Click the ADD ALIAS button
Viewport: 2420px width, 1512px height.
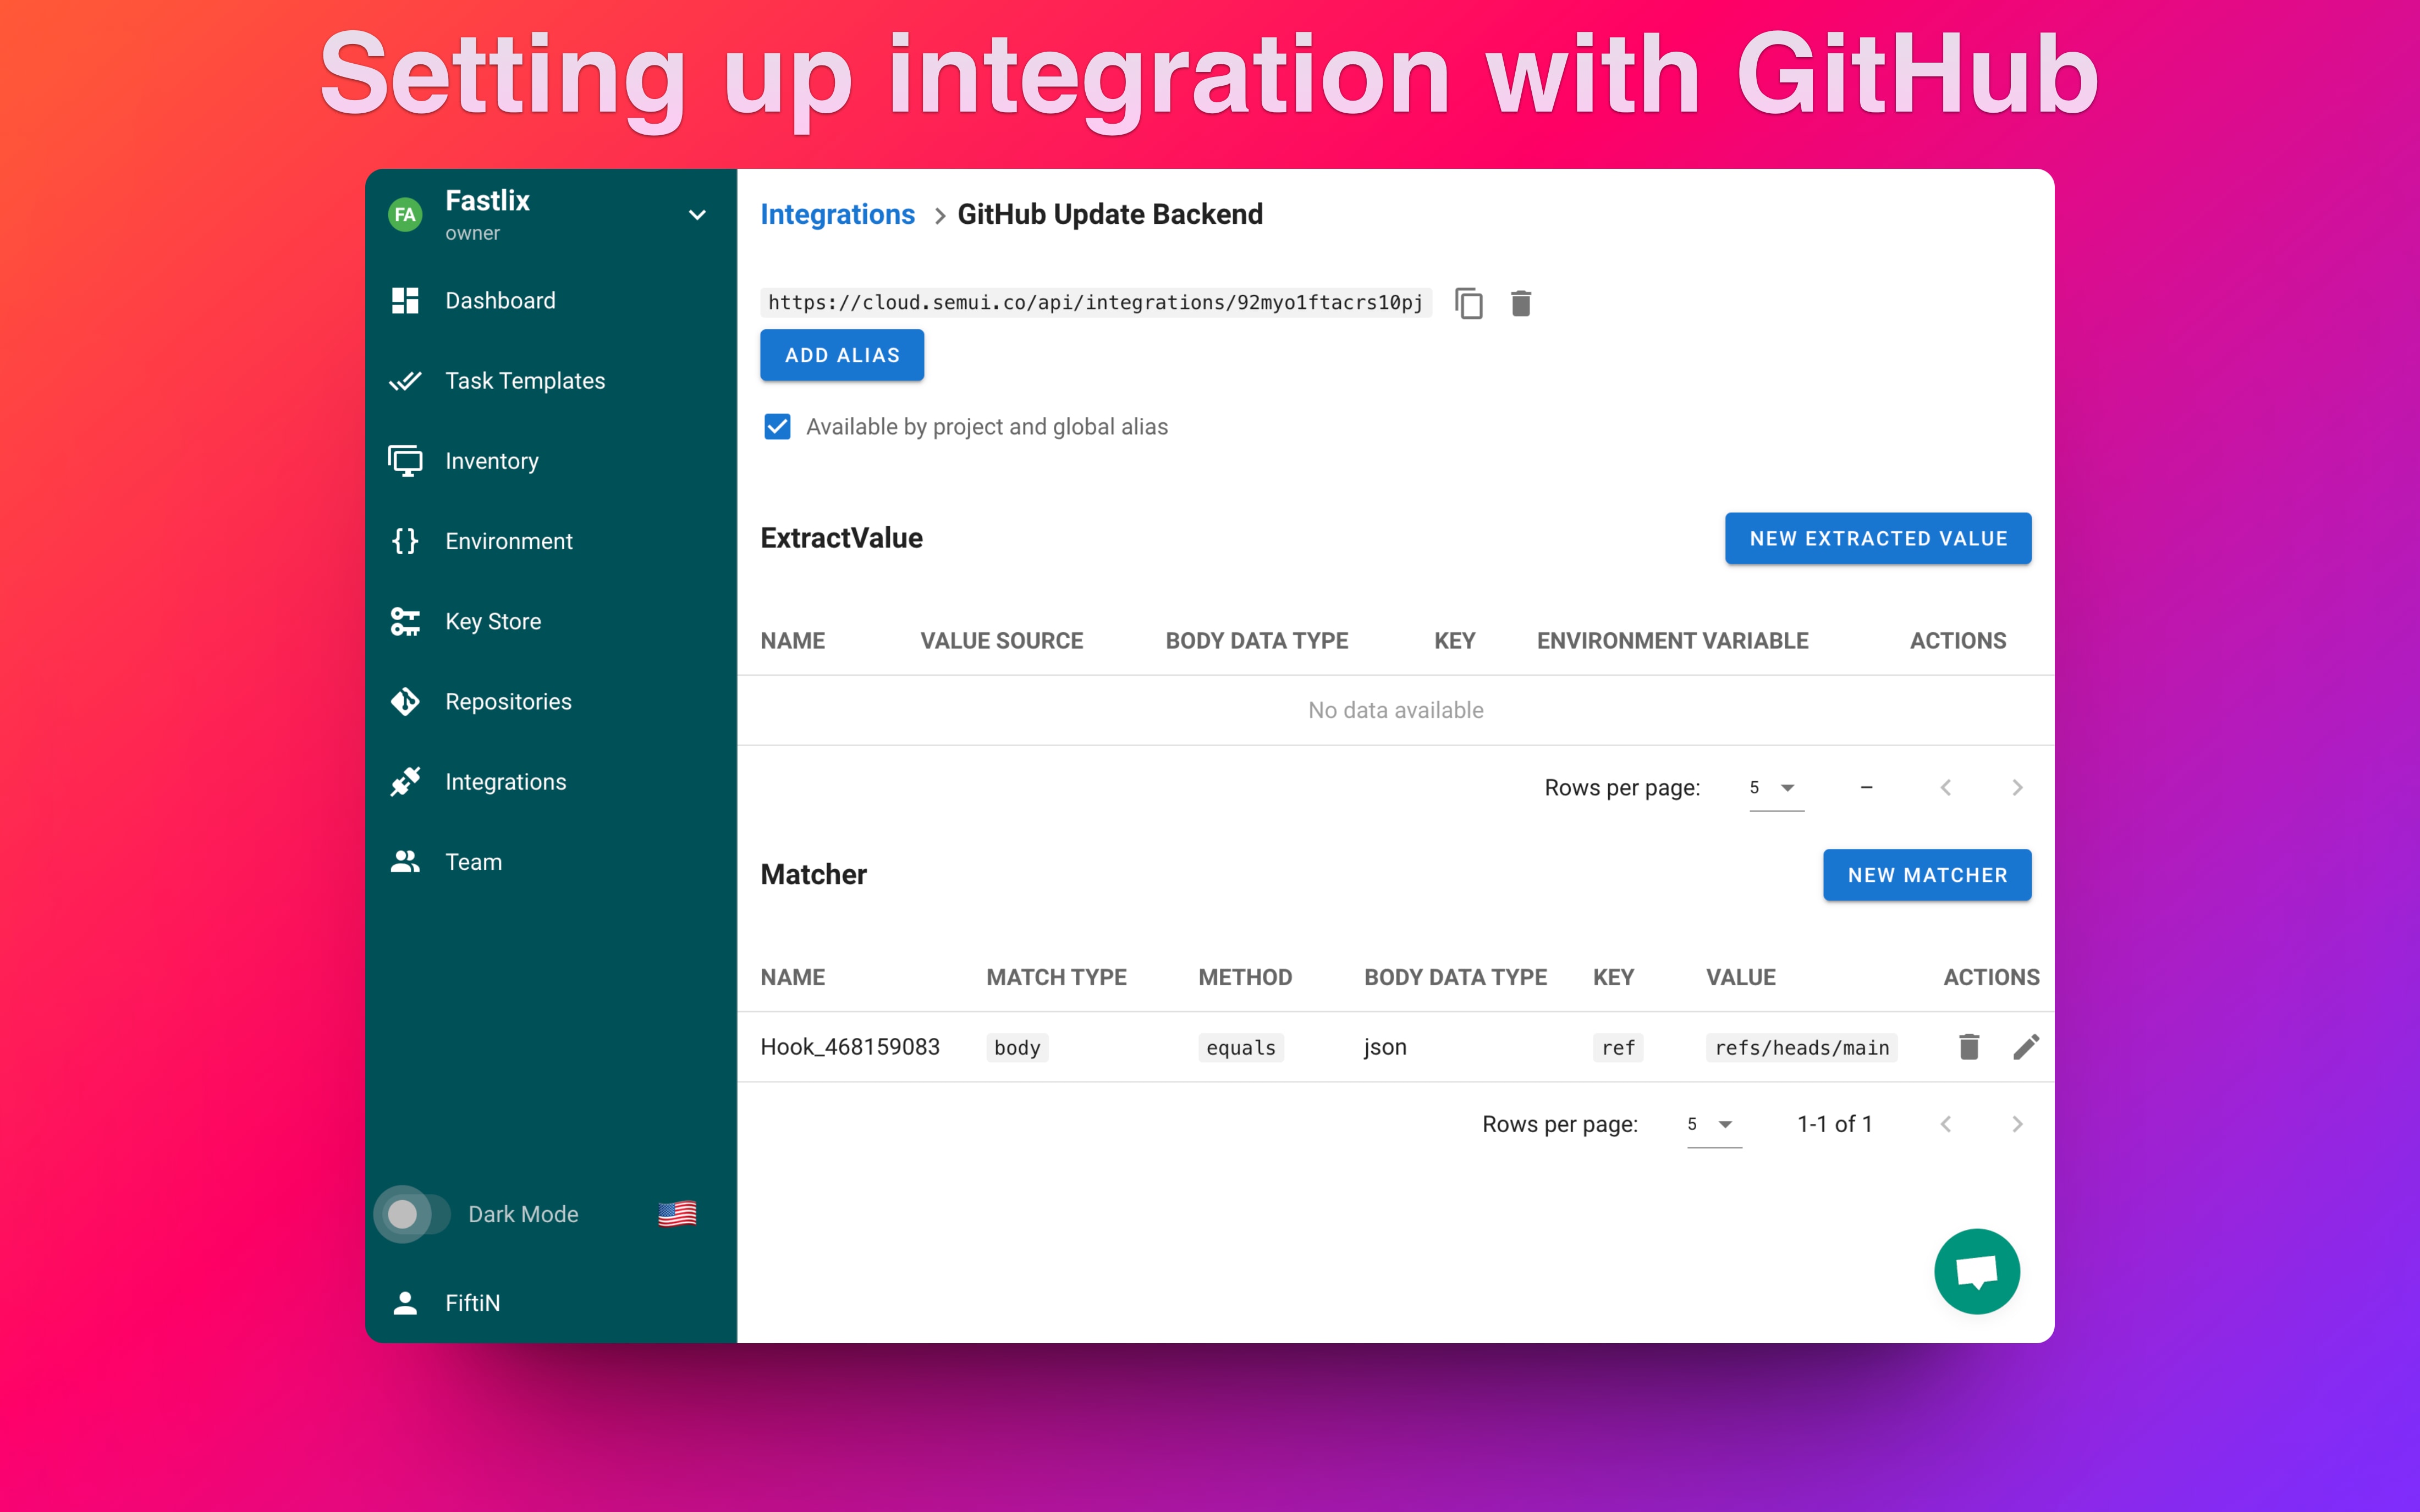tap(842, 355)
